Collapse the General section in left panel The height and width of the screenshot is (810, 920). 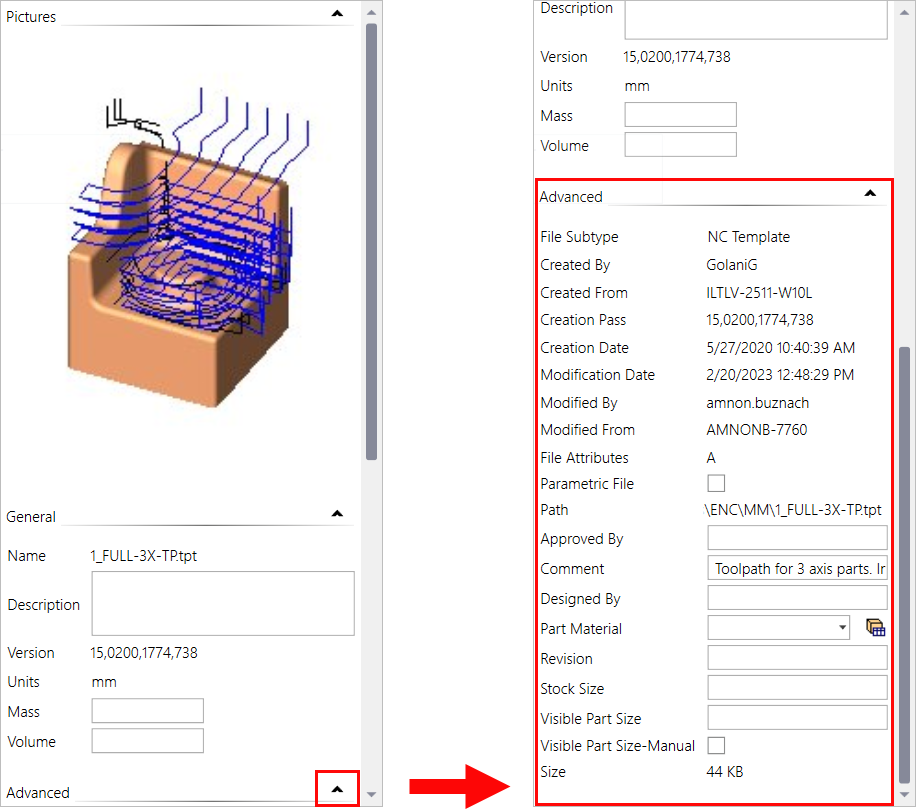pos(337,514)
